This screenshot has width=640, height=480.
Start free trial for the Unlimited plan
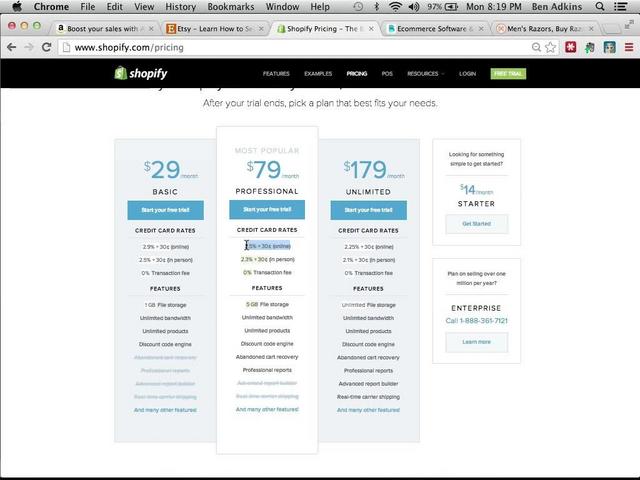(x=369, y=210)
